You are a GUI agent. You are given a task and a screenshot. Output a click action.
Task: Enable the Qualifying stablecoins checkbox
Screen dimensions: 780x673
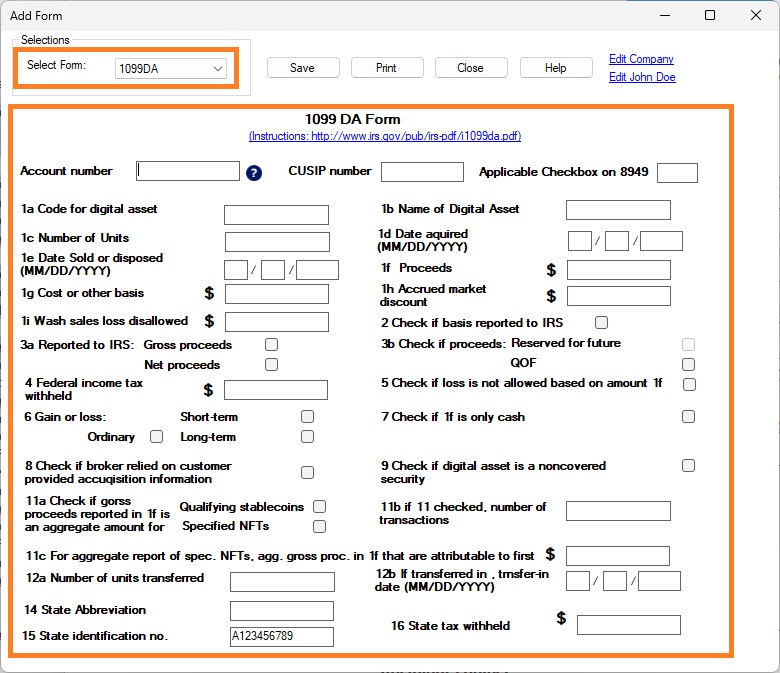pos(320,507)
